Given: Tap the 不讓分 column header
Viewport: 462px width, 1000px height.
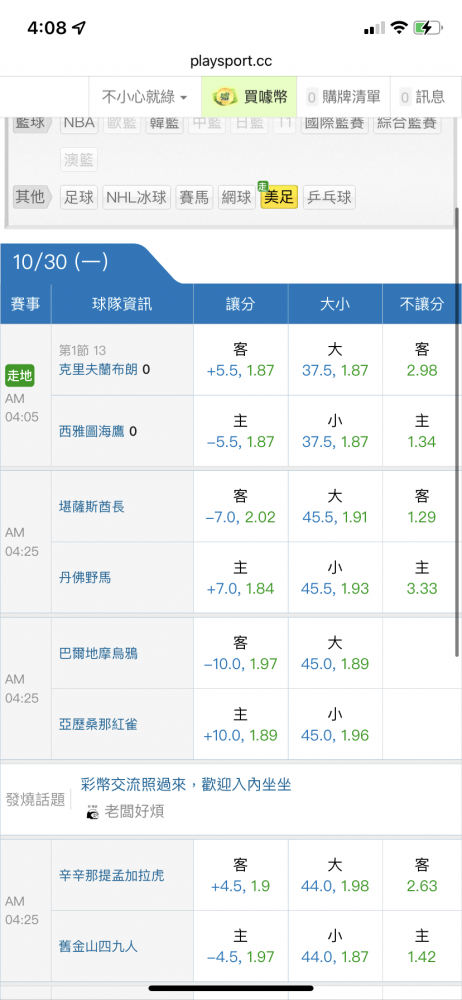Looking at the screenshot, I should point(422,304).
